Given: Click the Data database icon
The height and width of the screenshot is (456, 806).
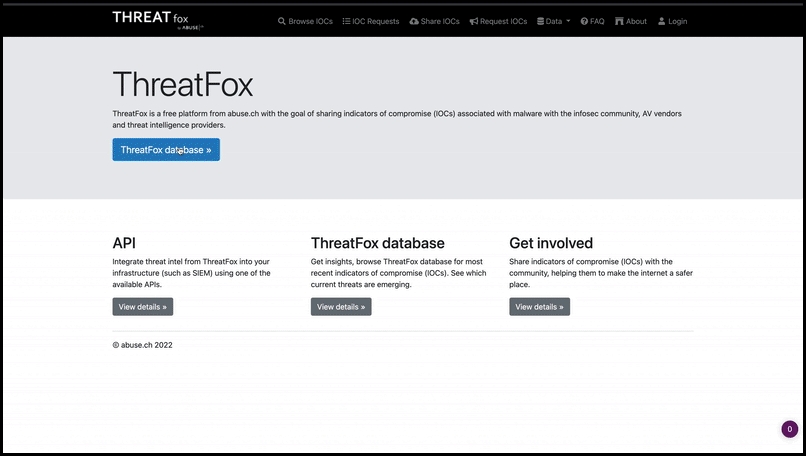Looking at the screenshot, I should click(x=540, y=21).
